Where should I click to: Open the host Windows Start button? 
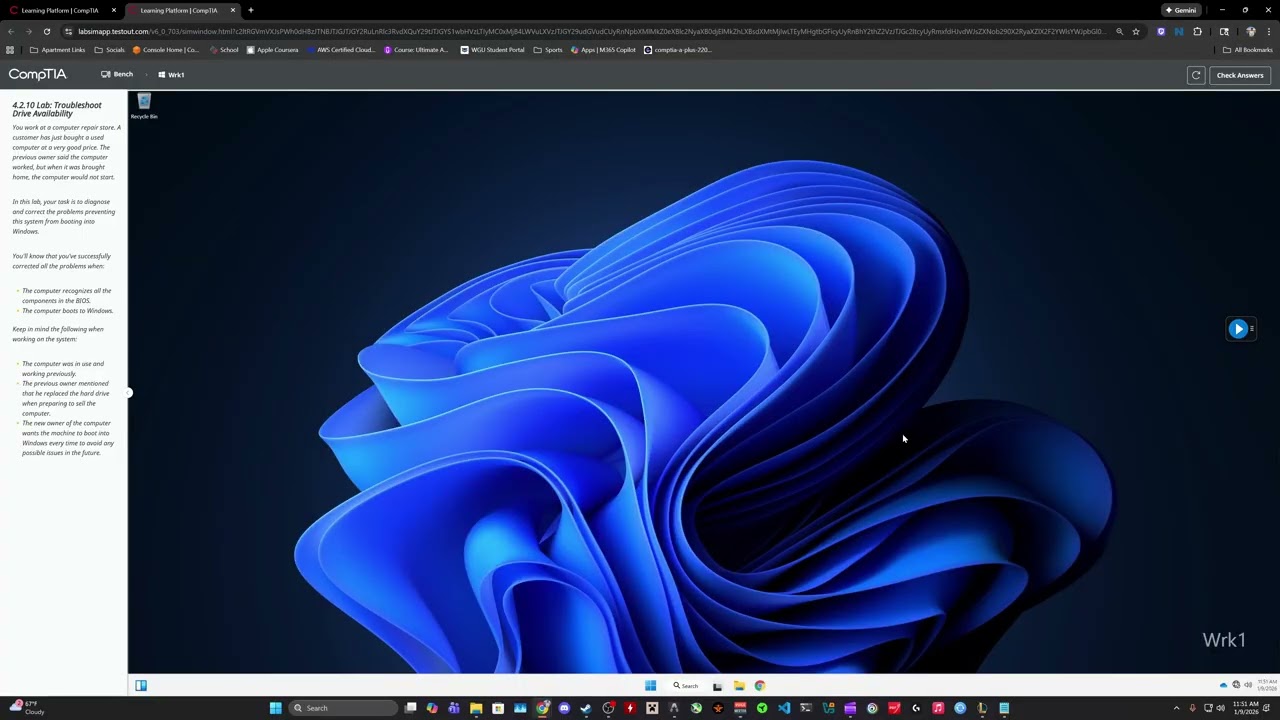click(275, 708)
